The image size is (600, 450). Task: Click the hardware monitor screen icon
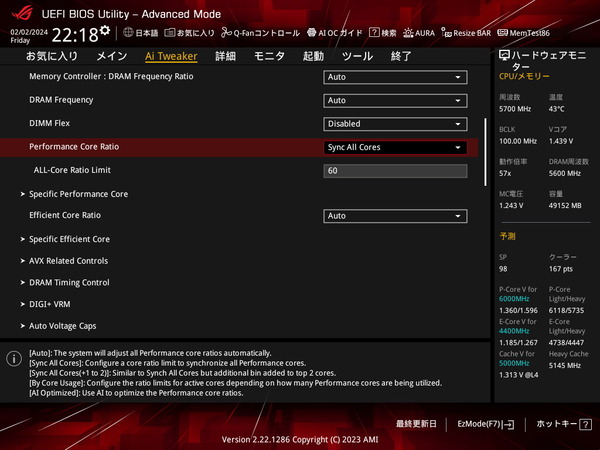pyautogui.click(x=504, y=56)
